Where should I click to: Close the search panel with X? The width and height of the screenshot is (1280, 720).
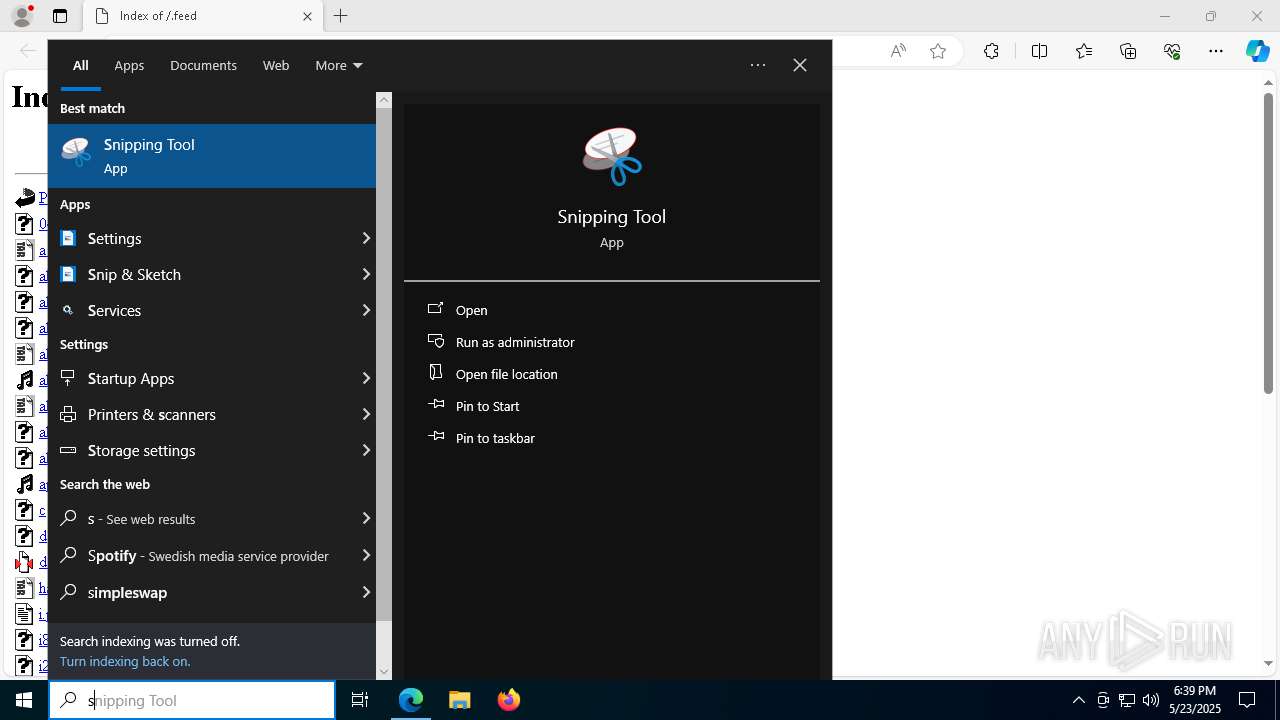tap(800, 65)
